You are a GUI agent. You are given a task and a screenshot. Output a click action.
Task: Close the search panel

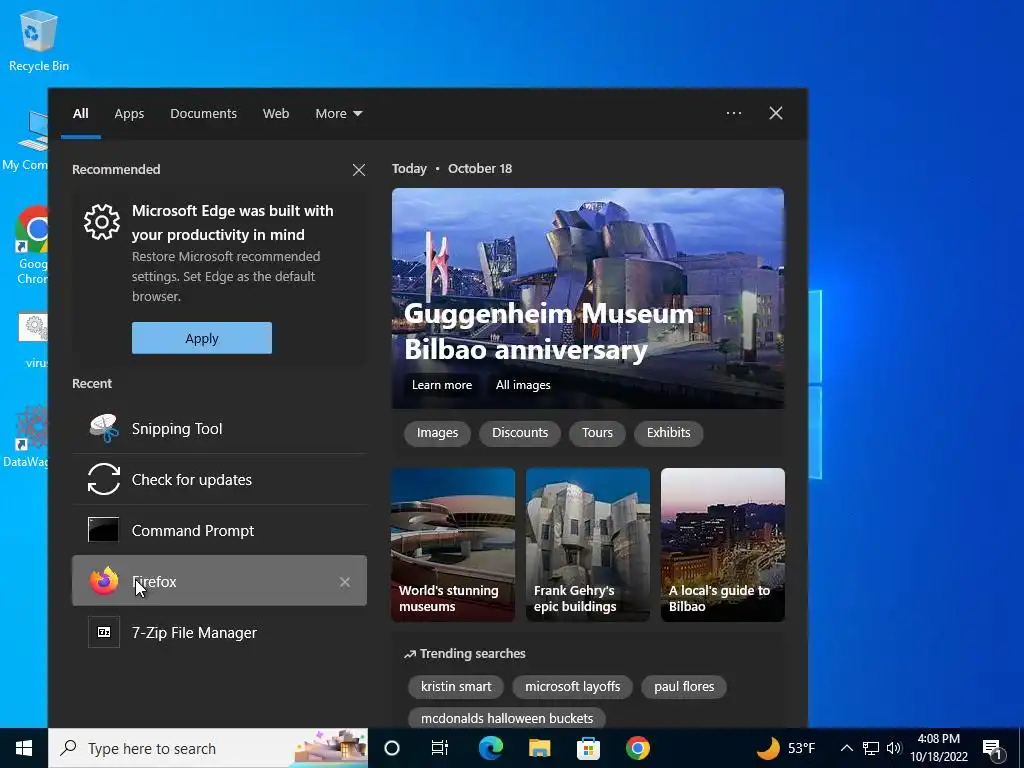(x=776, y=113)
